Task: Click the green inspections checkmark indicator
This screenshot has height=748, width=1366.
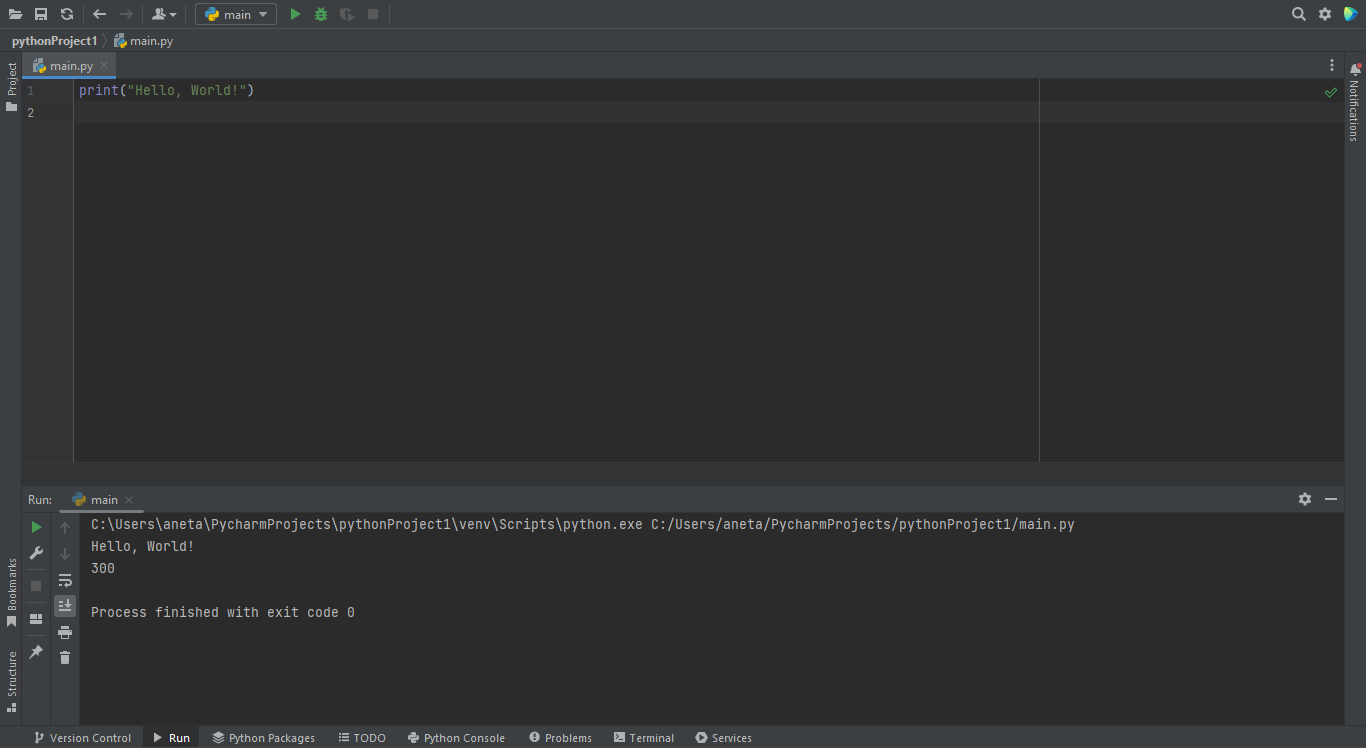Action: (x=1330, y=91)
